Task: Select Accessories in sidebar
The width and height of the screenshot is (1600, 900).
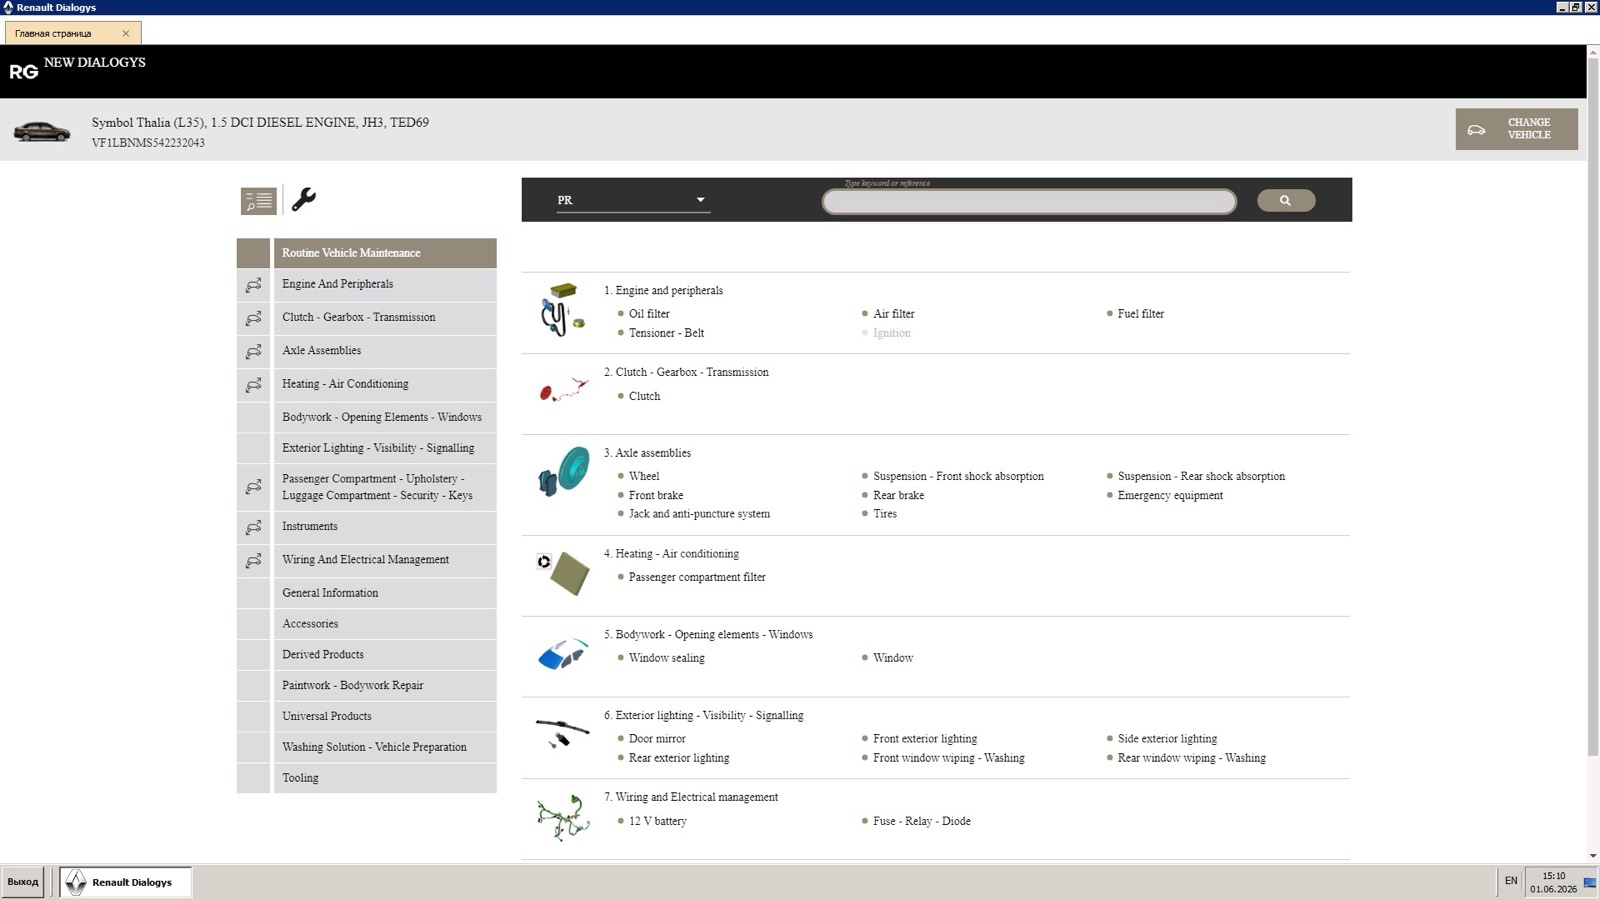Action: [385, 624]
